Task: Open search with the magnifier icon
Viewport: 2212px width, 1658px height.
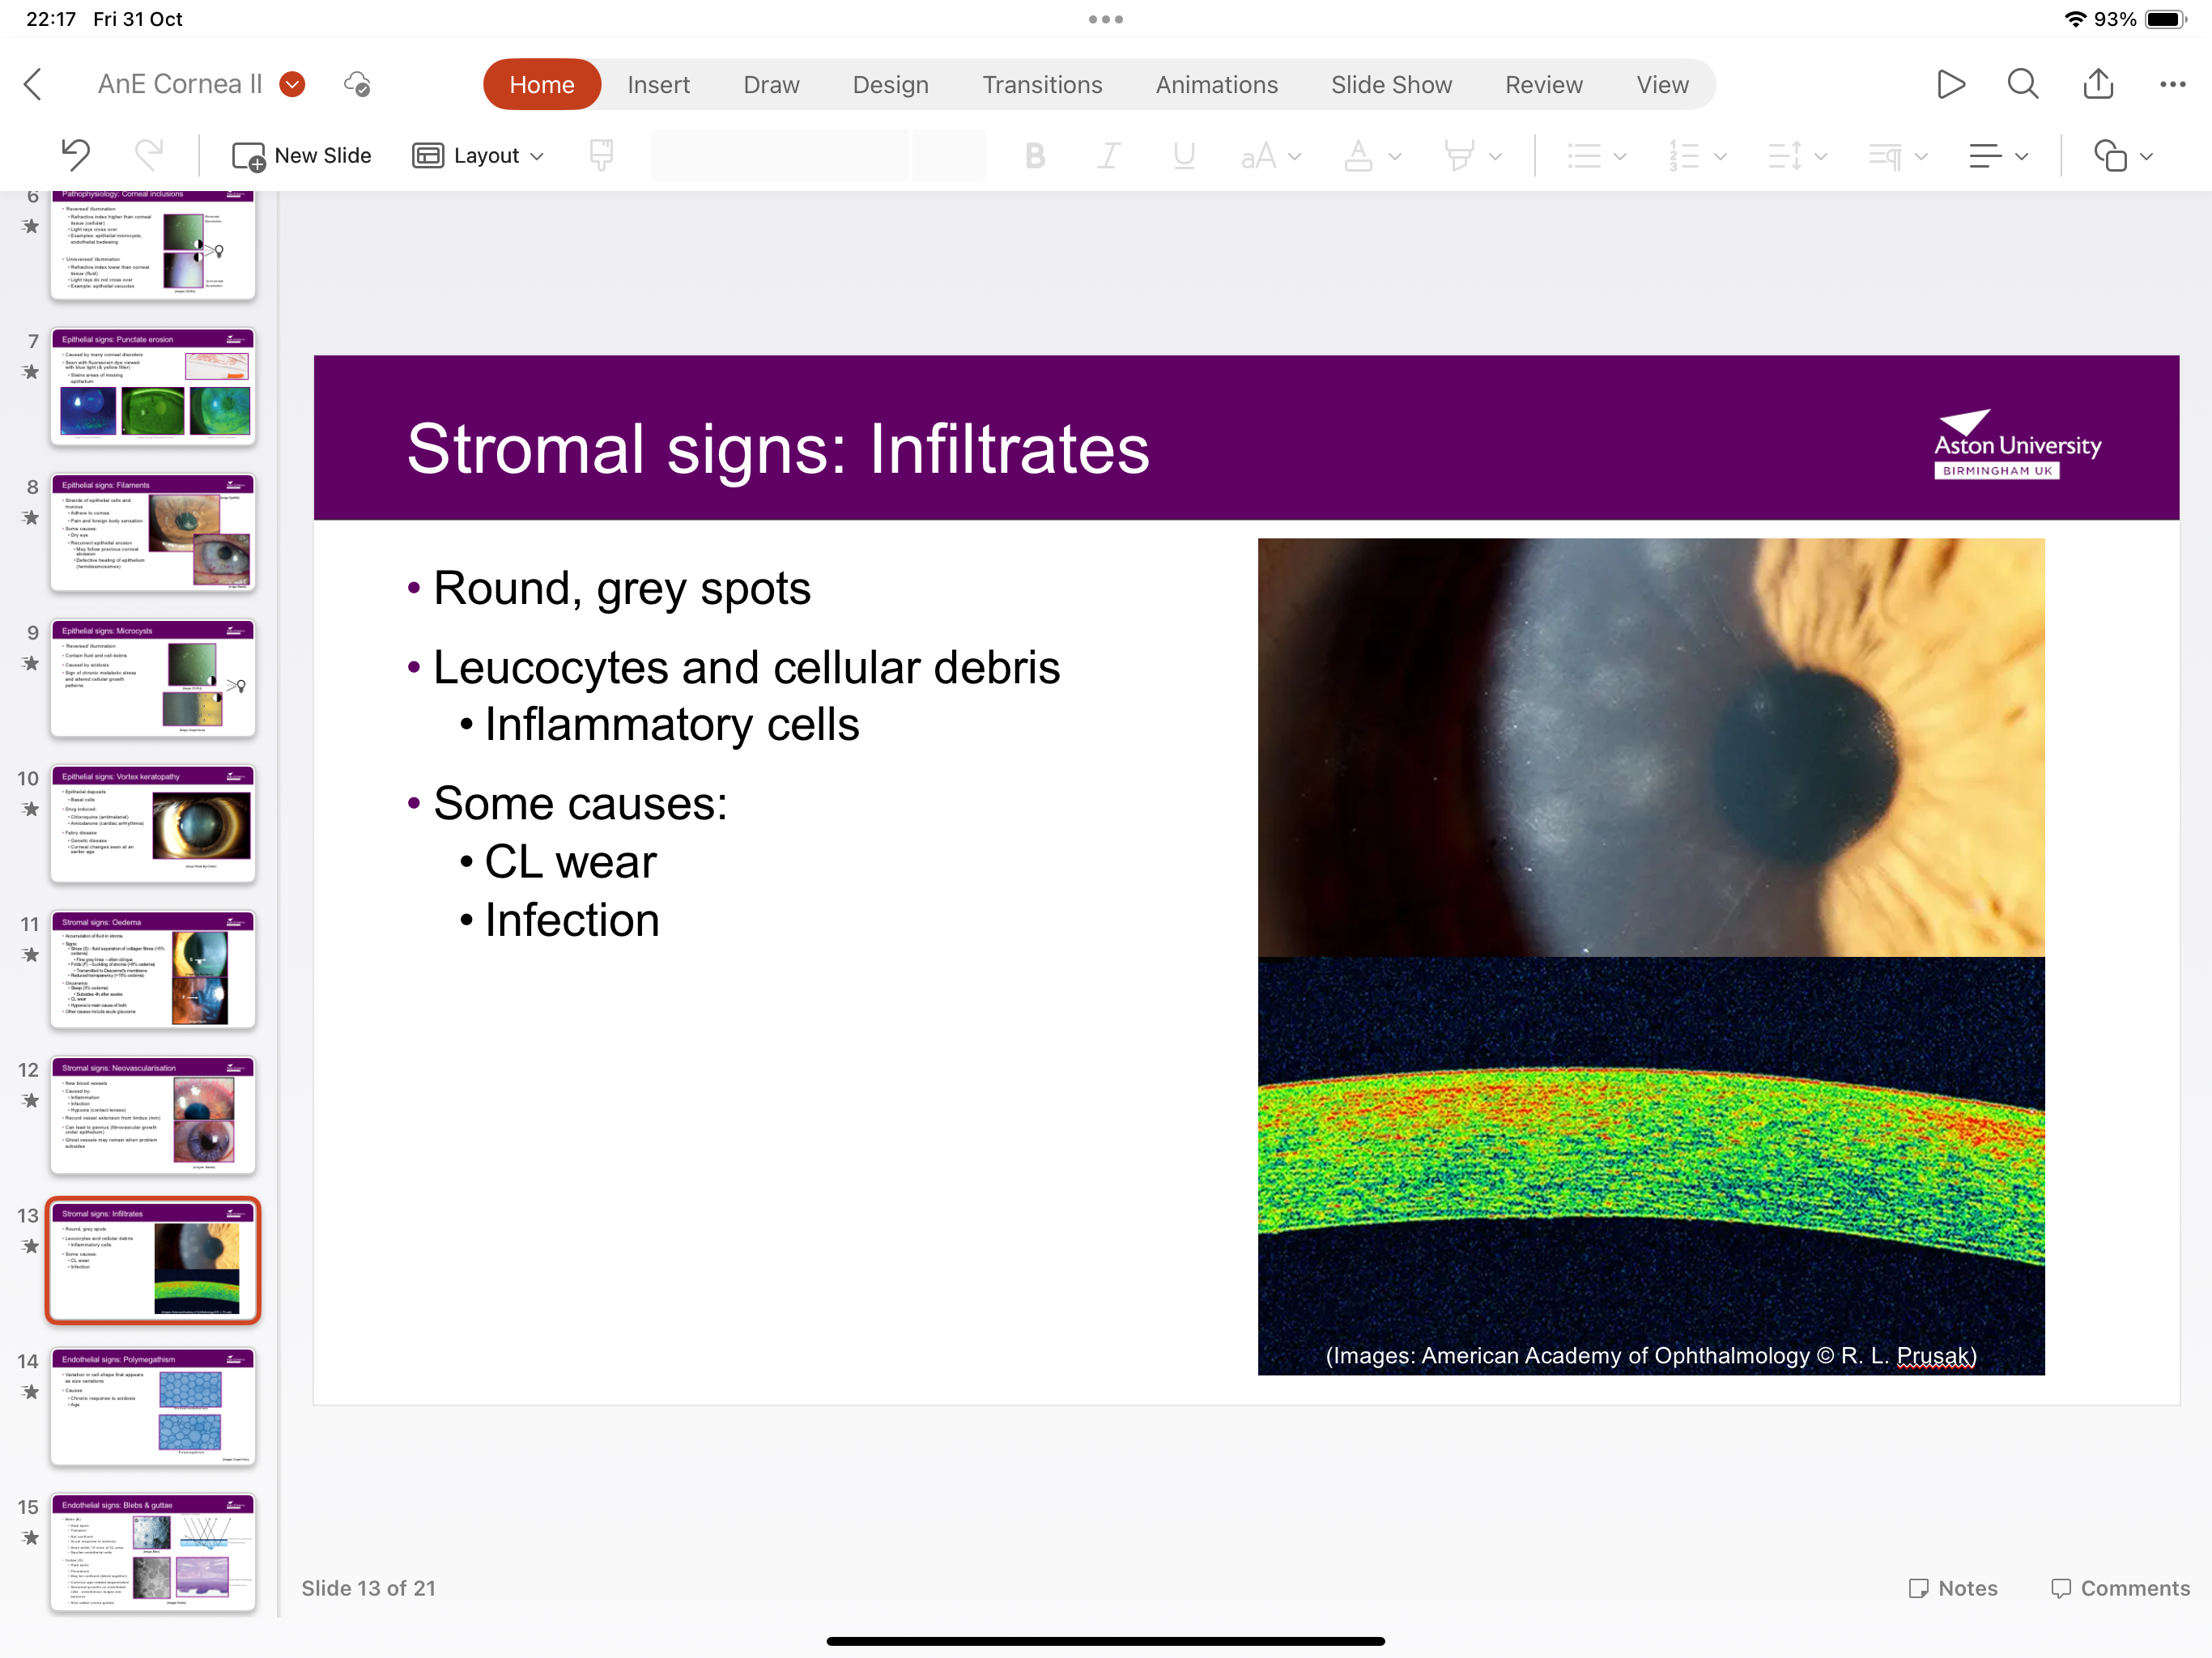Action: pyautogui.click(x=2022, y=84)
